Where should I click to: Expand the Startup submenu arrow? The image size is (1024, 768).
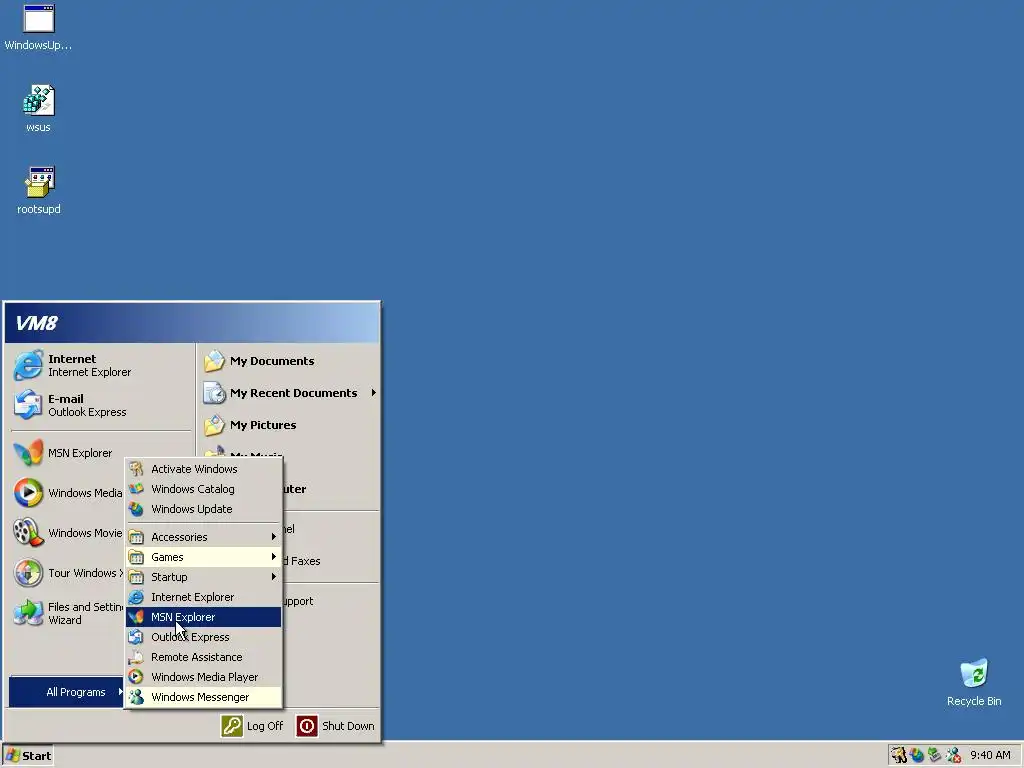click(x=274, y=577)
